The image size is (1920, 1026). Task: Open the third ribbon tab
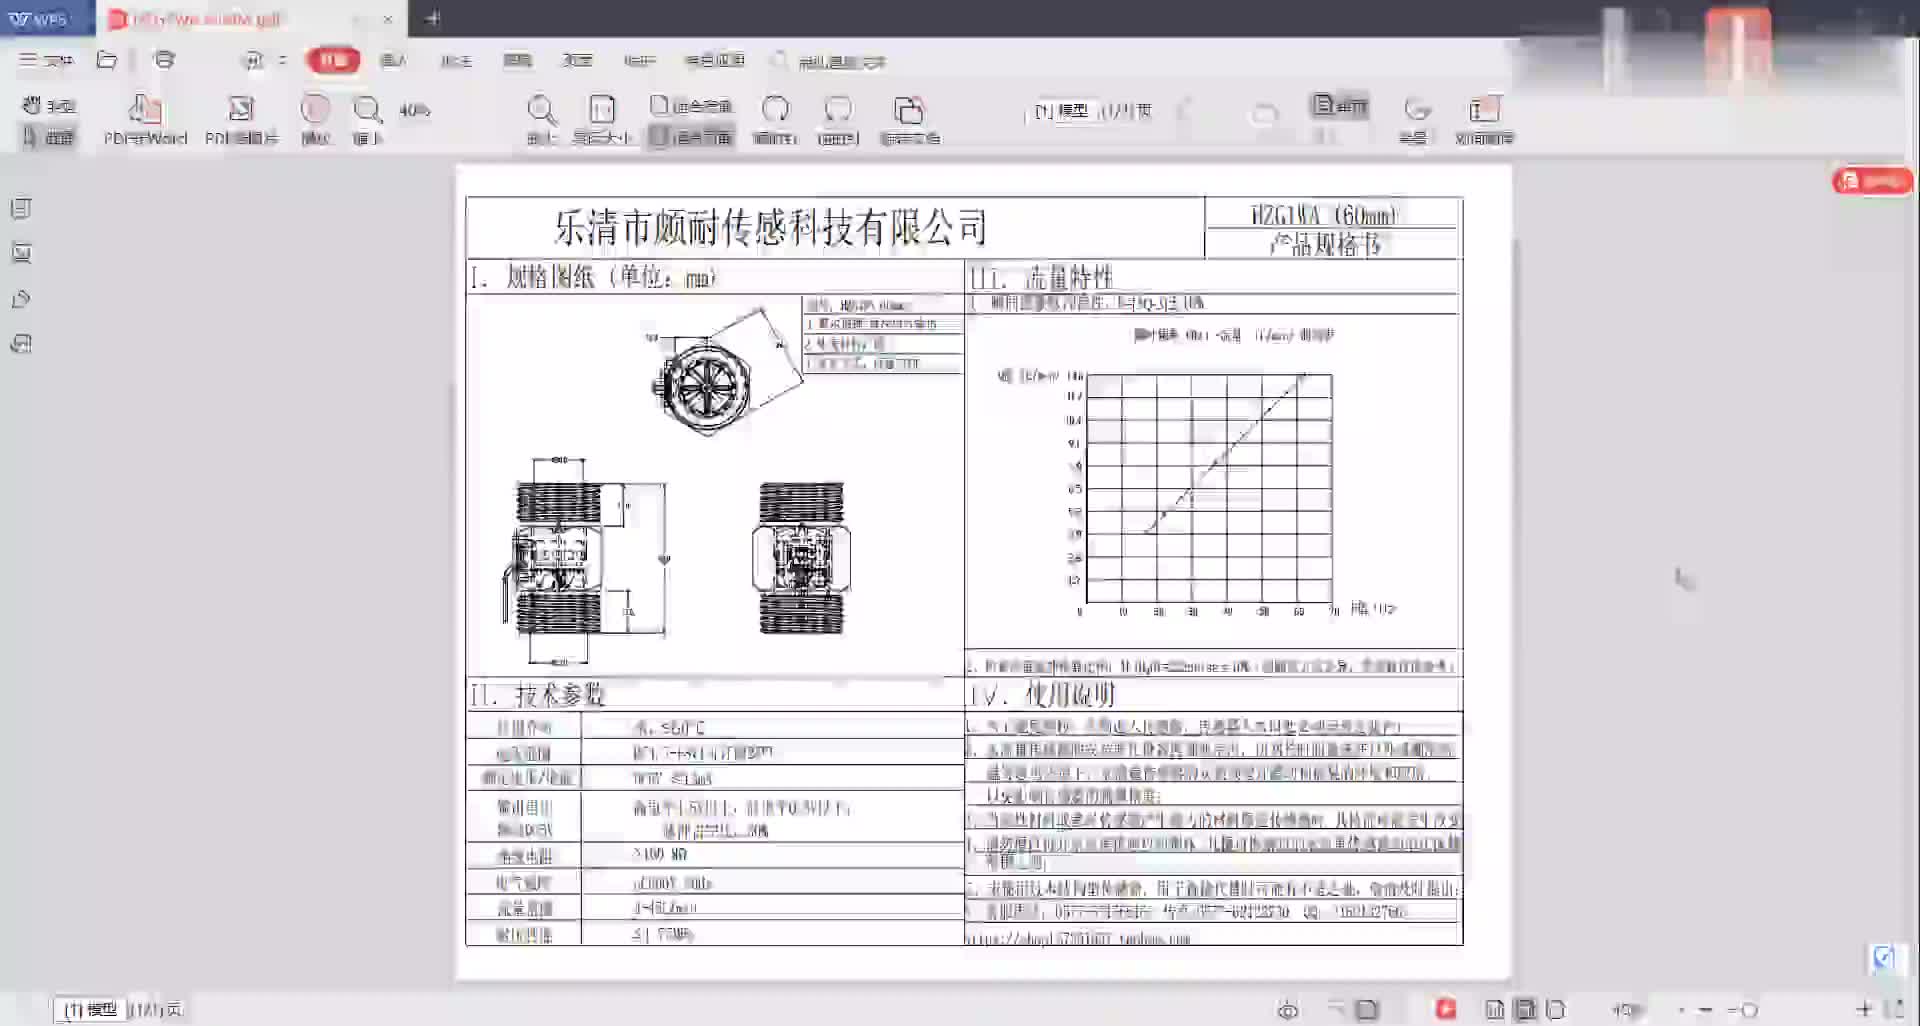456,61
